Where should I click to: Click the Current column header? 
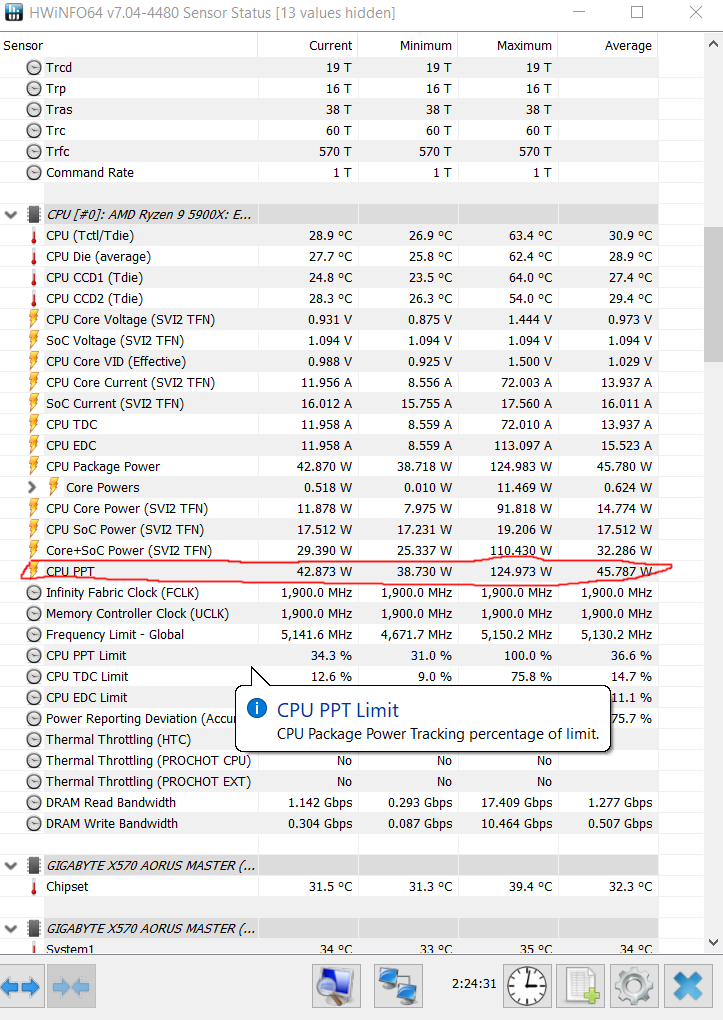click(x=308, y=46)
